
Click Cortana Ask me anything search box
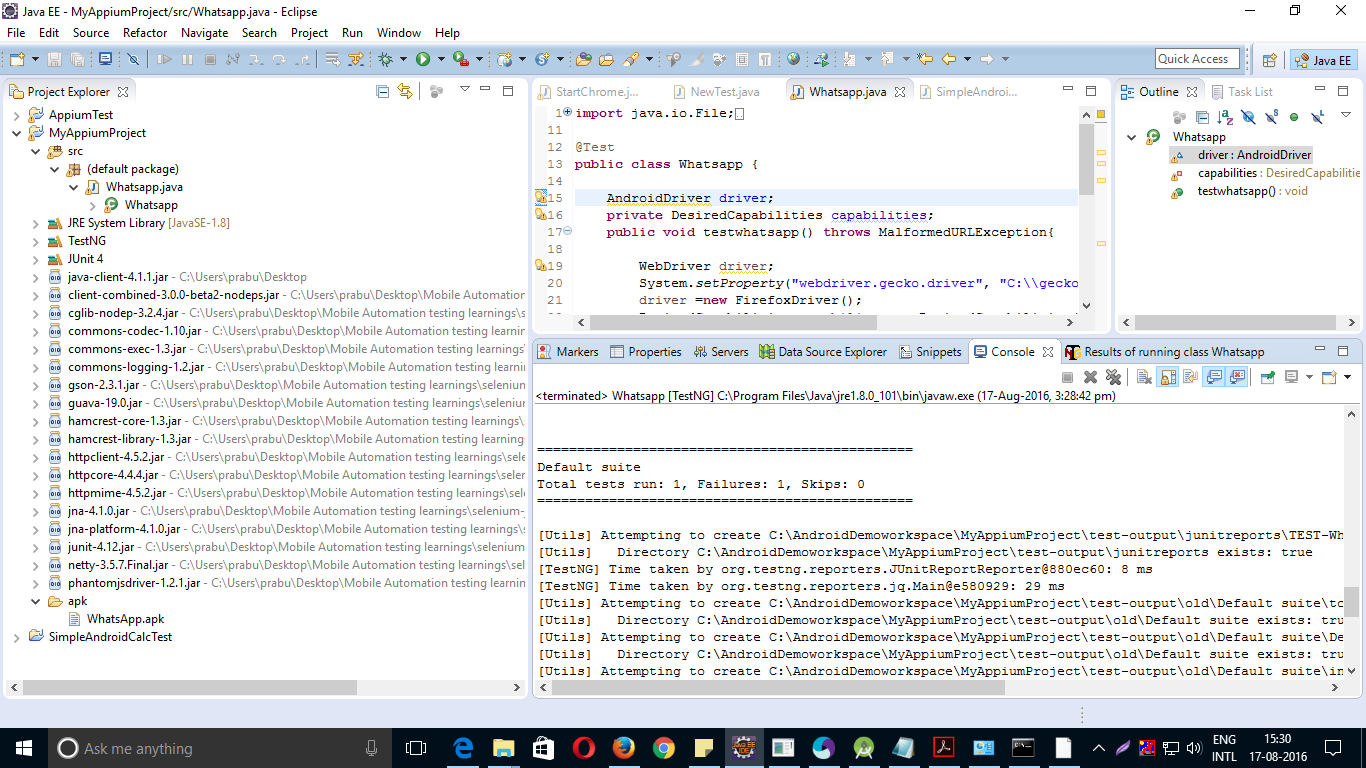[220, 748]
